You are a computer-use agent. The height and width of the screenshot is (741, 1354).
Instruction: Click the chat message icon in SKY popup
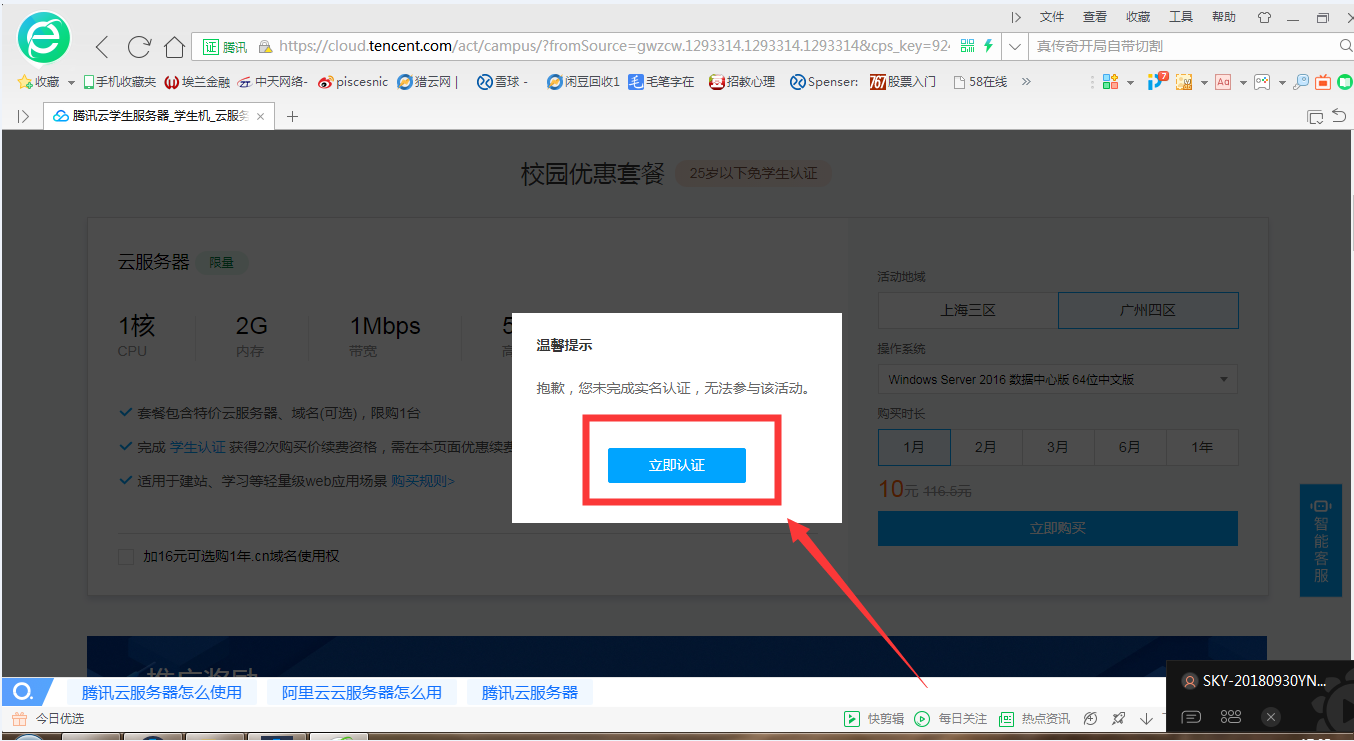[x=1191, y=717]
